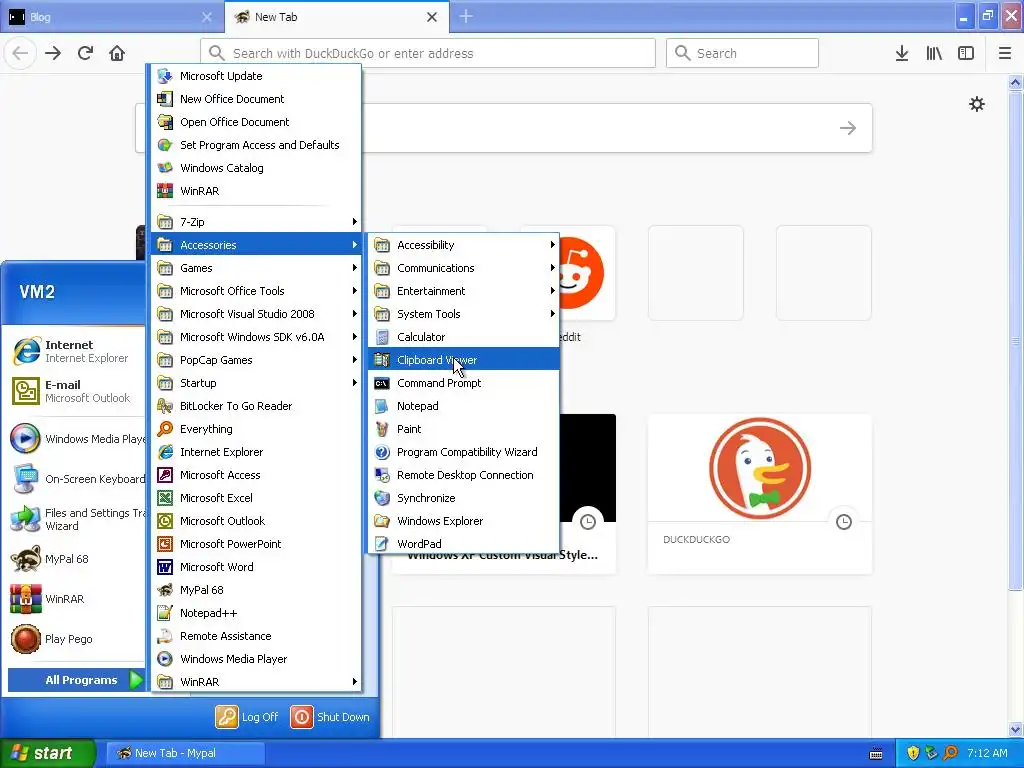Start Paint from Accessories submenu
The width and height of the screenshot is (1024, 768).
[464, 428]
